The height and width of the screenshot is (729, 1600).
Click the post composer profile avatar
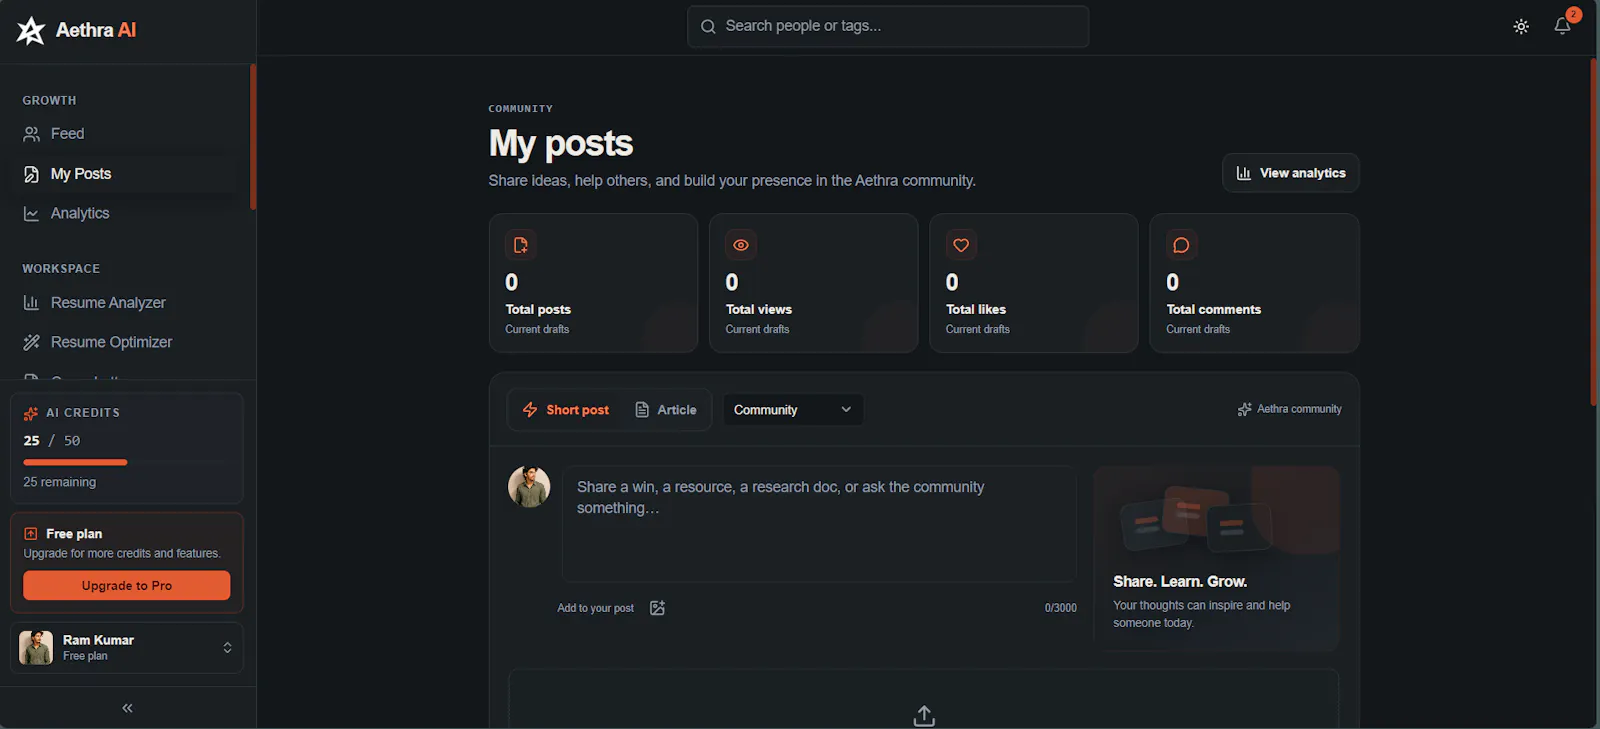[x=529, y=487]
